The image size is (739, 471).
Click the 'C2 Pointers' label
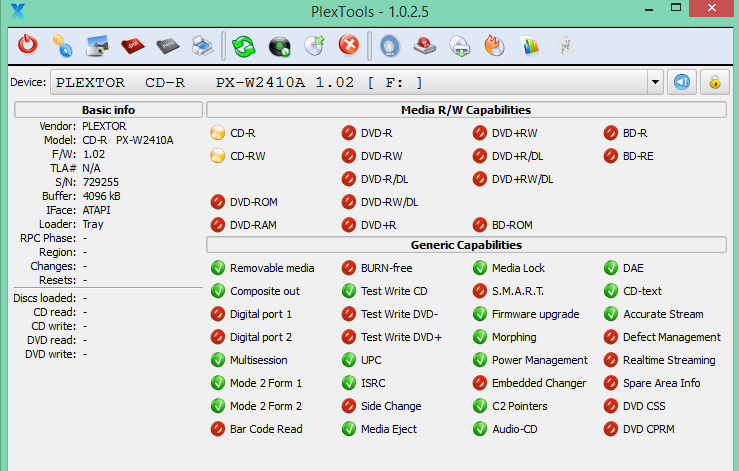coord(520,406)
